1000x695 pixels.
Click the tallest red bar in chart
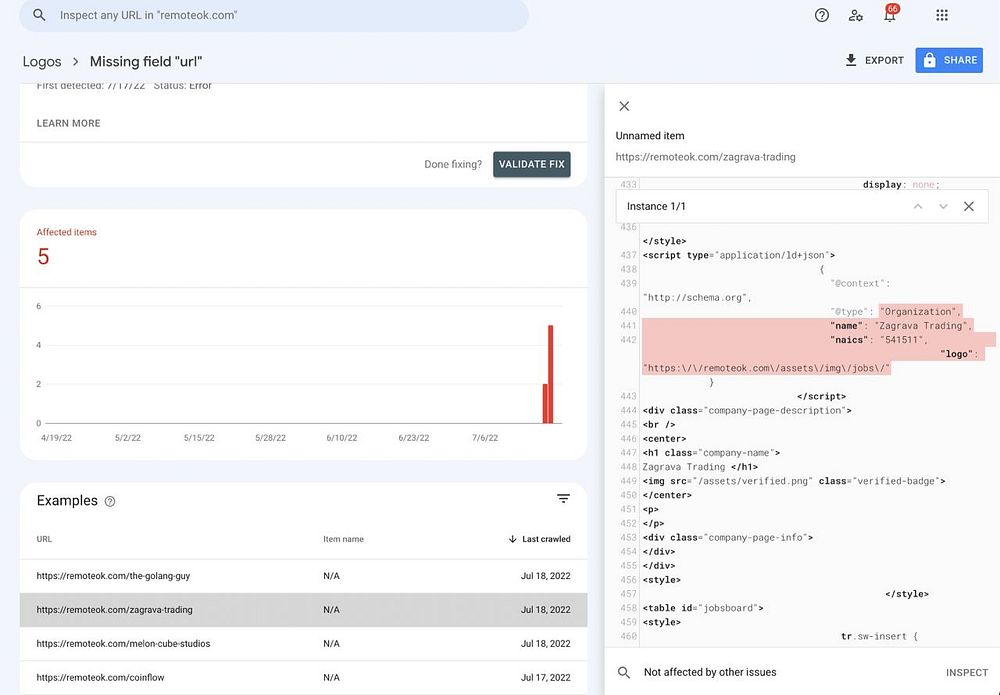point(550,374)
